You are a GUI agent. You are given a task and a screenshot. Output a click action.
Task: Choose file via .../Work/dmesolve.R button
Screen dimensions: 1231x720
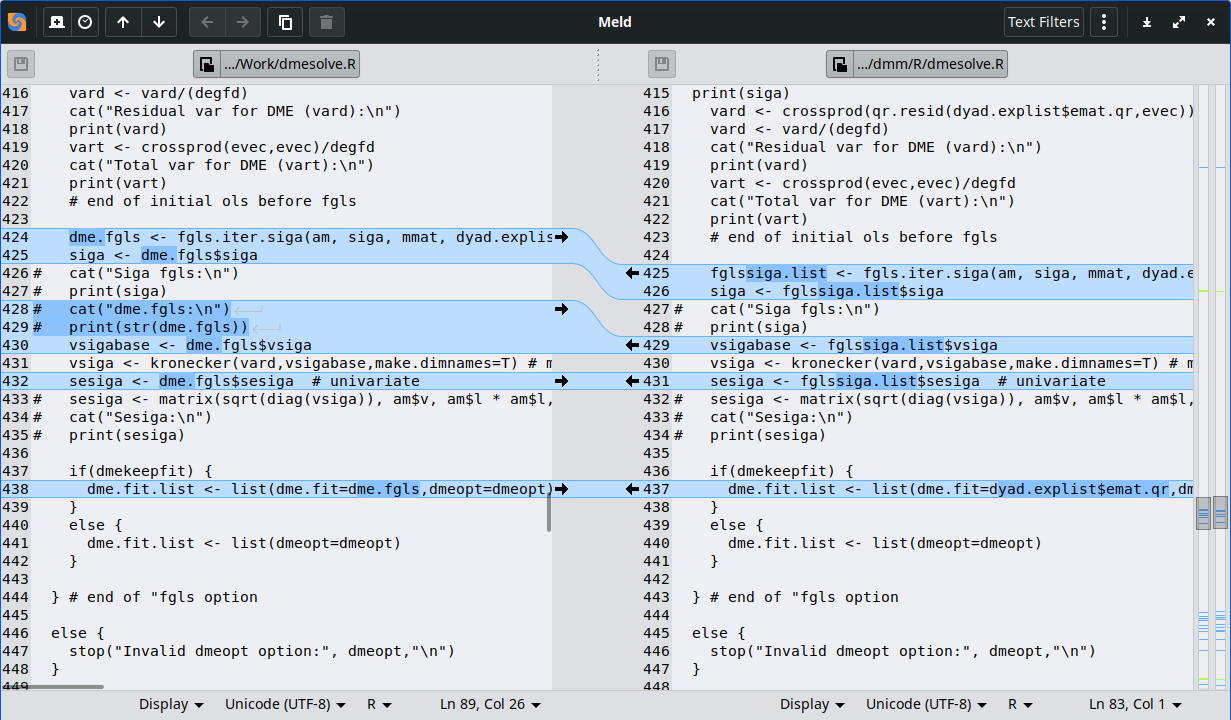tap(277, 65)
